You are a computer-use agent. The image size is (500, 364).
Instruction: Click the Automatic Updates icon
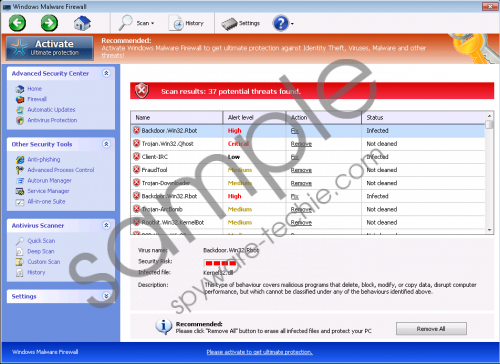click(x=20, y=110)
